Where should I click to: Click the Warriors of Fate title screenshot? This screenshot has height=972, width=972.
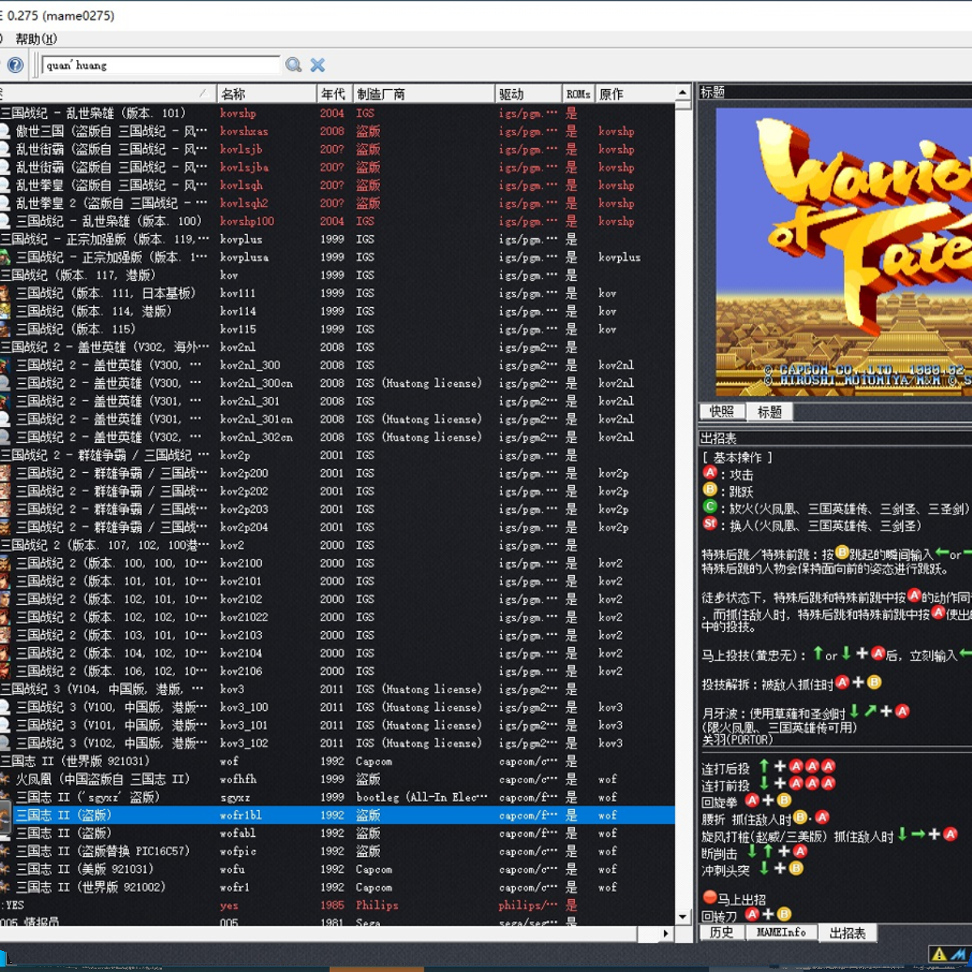pyautogui.click(x=844, y=252)
